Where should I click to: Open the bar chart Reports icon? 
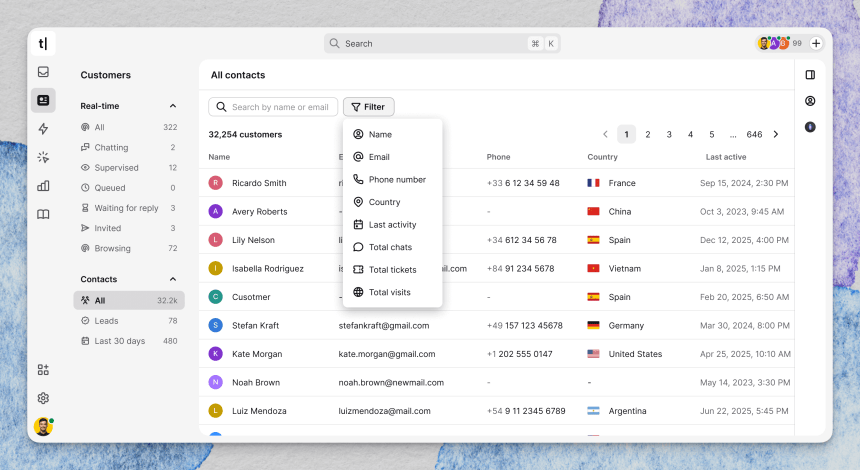click(x=43, y=186)
